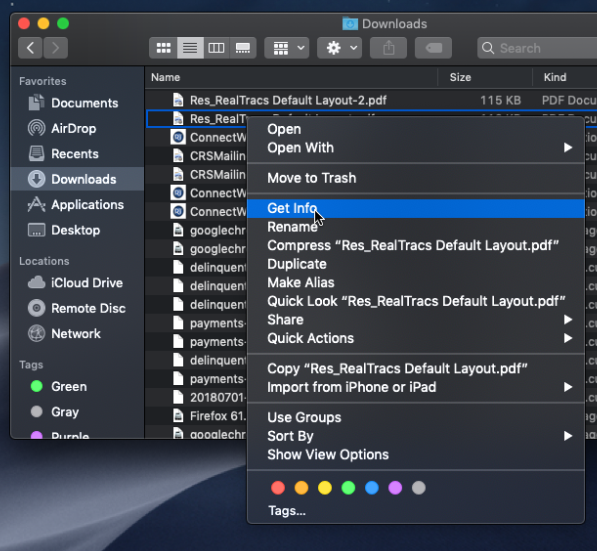Choose Show View Options

416,455
